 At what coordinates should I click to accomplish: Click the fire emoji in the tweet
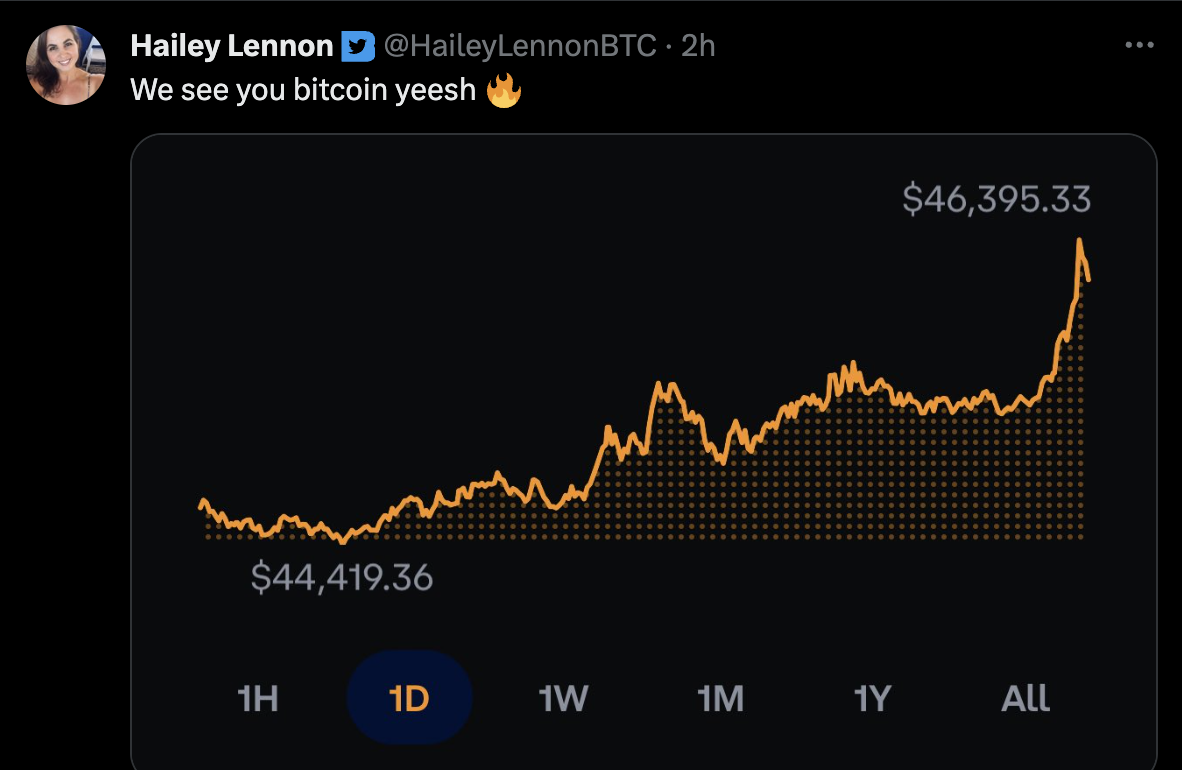(x=504, y=91)
